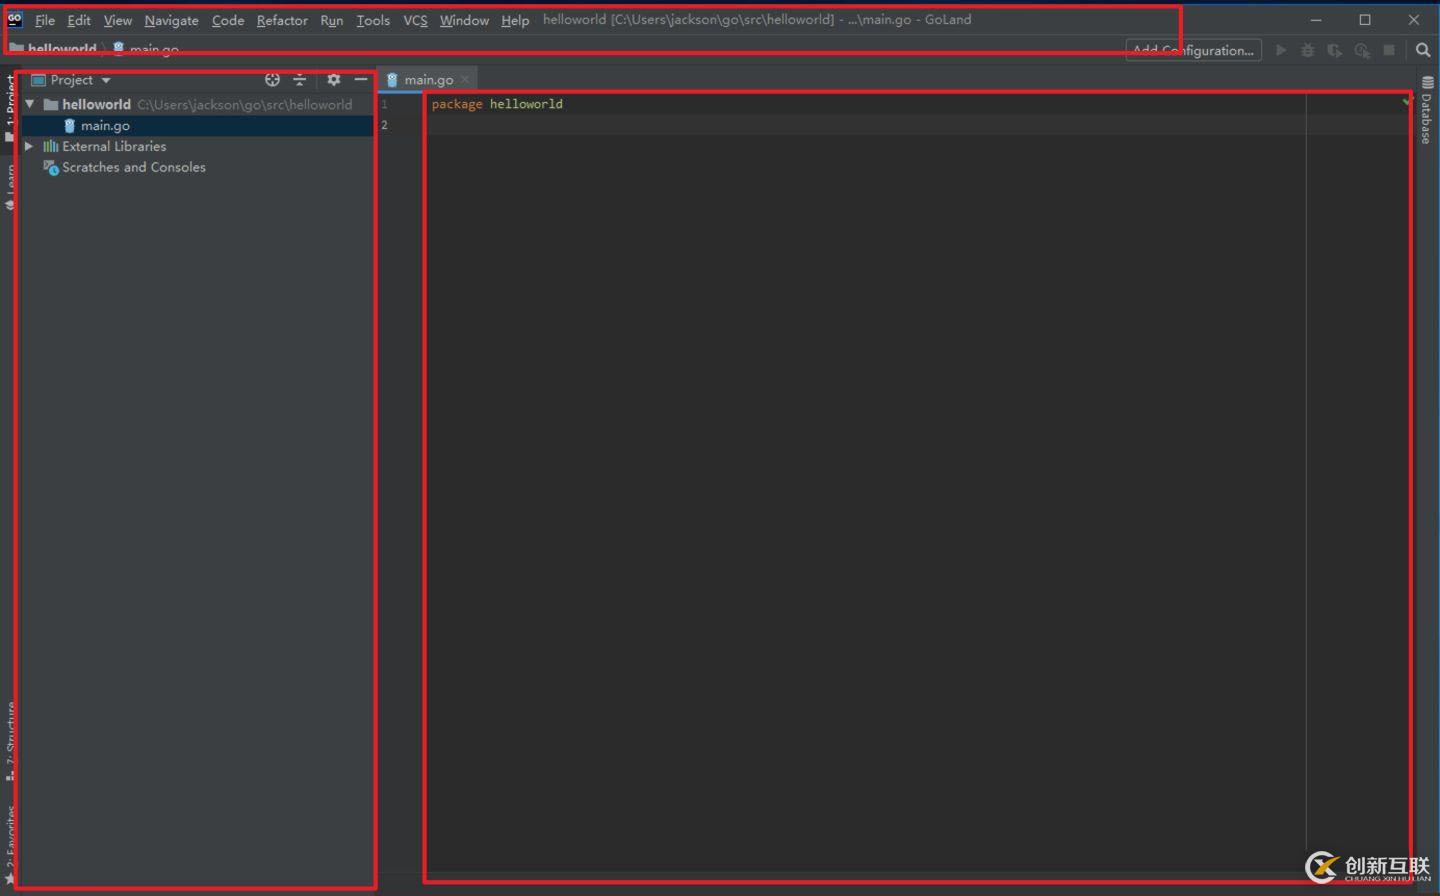
Task: Click the Scratches and Consoles icon
Action: (51, 167)
